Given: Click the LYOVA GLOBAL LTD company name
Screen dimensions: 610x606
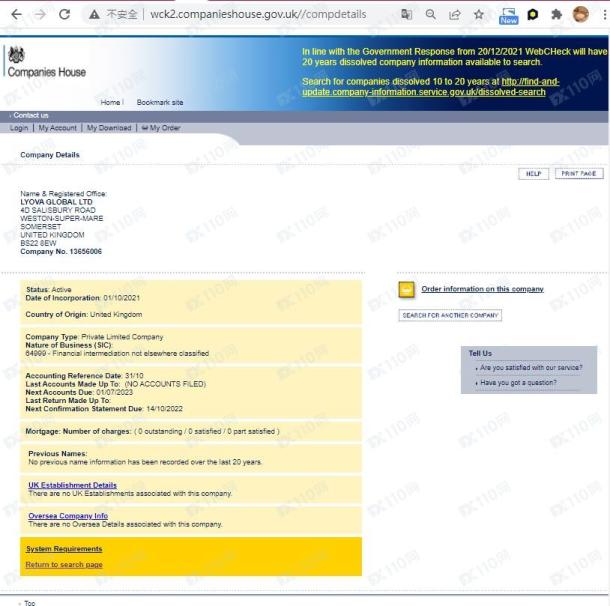Looking at the screenshot, I should (x=56, y=202).
